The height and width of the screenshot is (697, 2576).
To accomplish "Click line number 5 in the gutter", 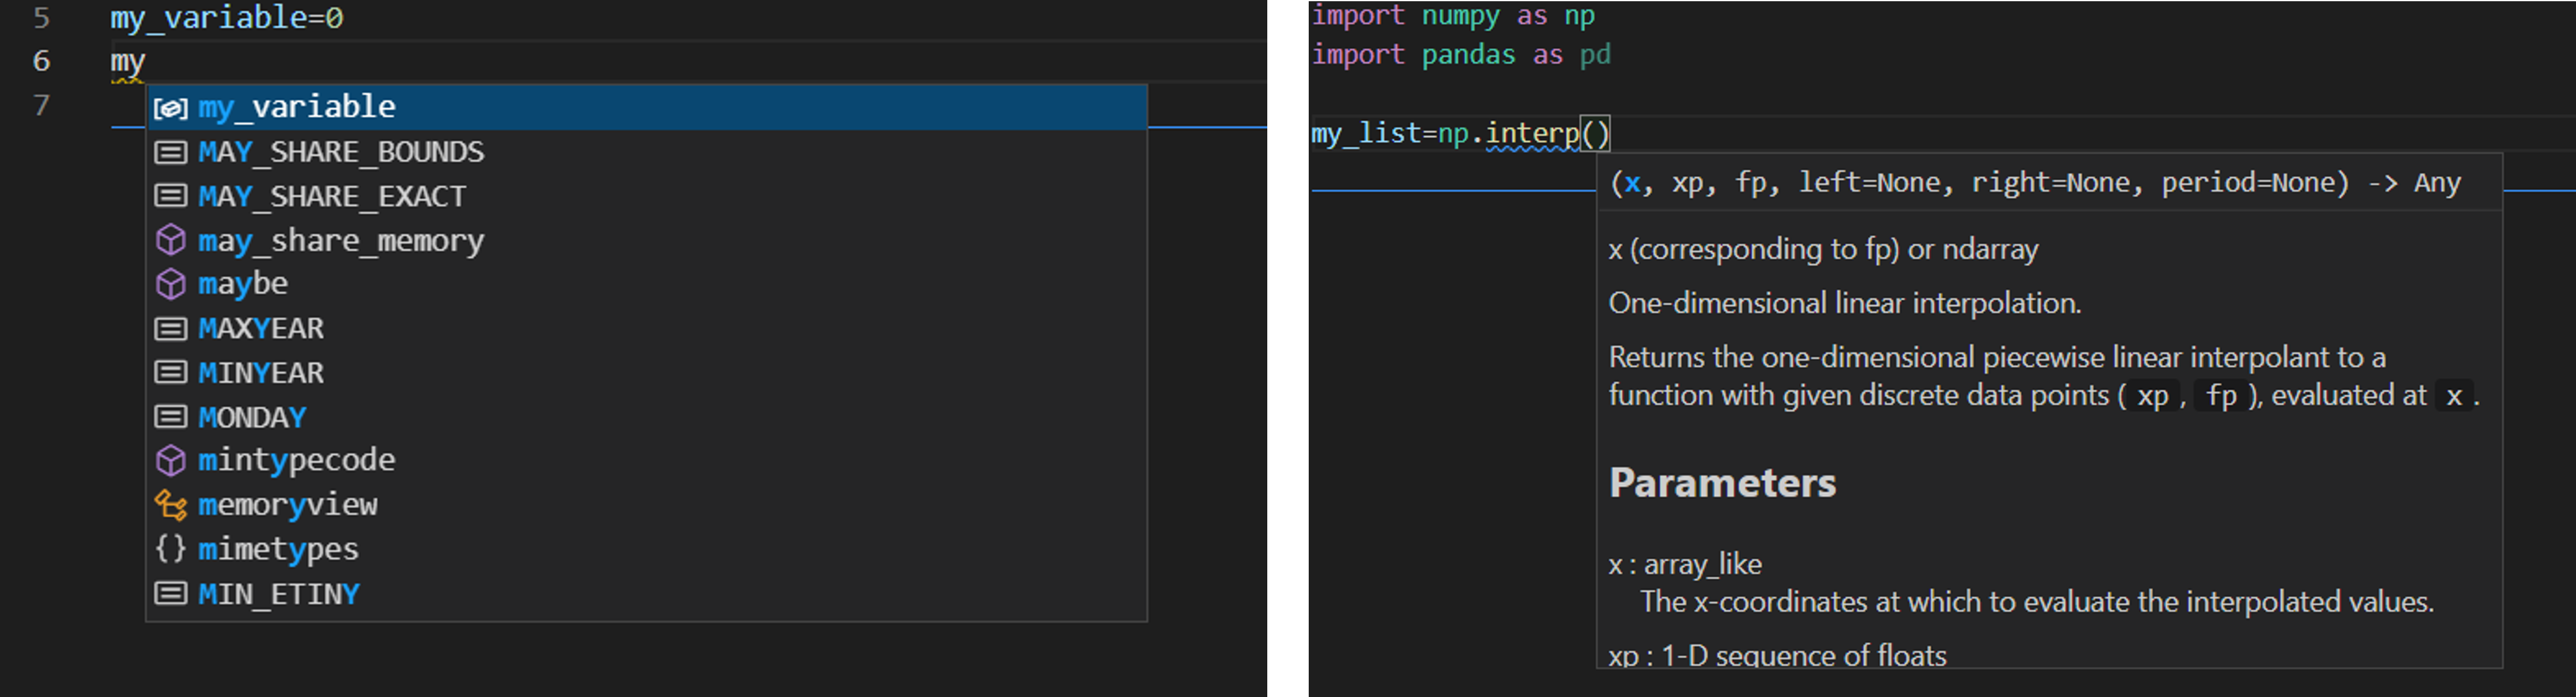I will coord(41,18).
